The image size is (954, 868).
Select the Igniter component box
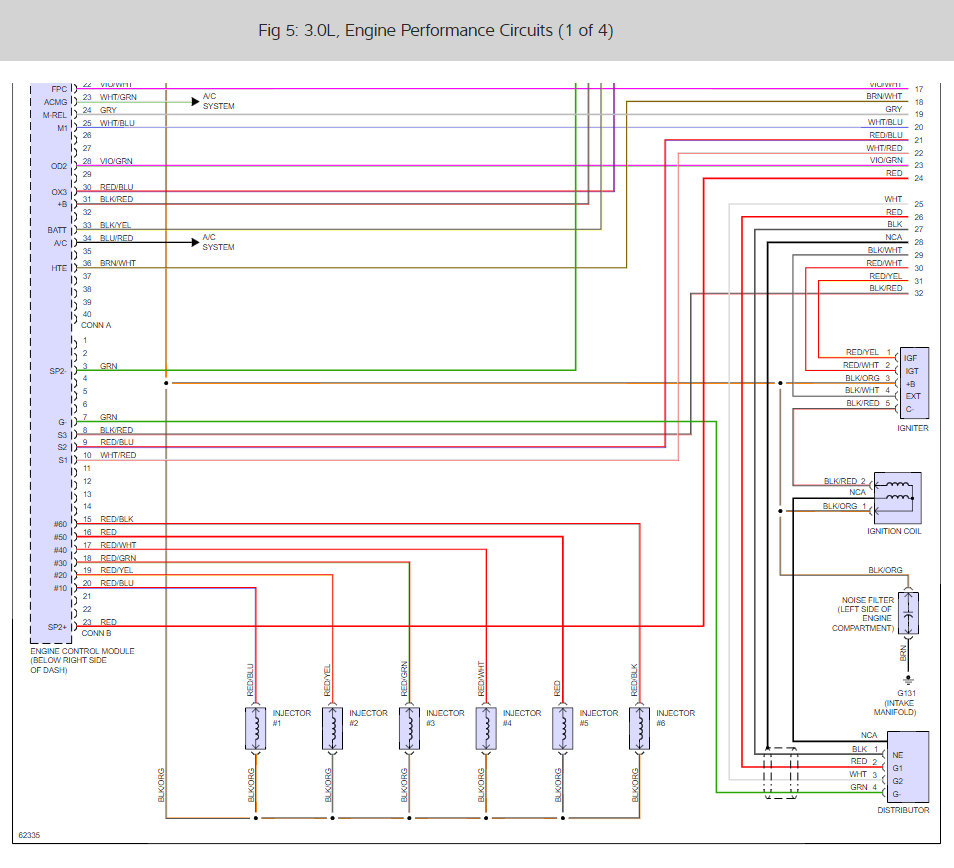[914, 382]
